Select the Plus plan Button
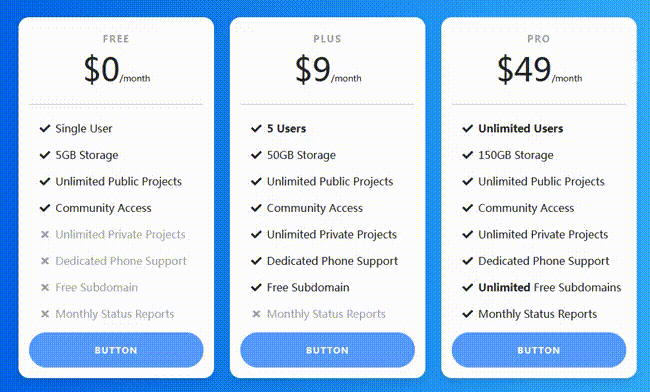Image resolution: width=650 pixels, height=392 pixels. tap(327, 350)
